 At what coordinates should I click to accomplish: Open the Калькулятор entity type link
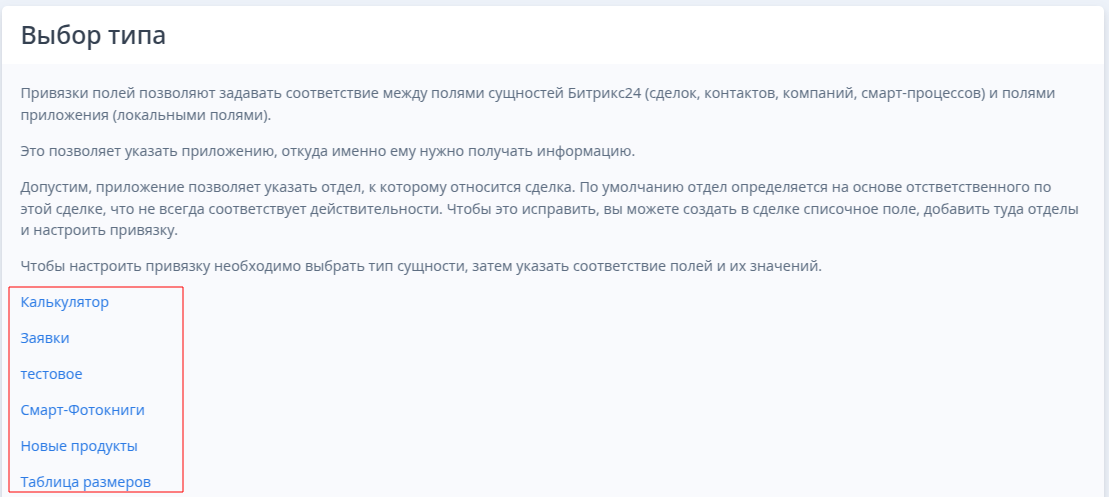tap(64, 303)
